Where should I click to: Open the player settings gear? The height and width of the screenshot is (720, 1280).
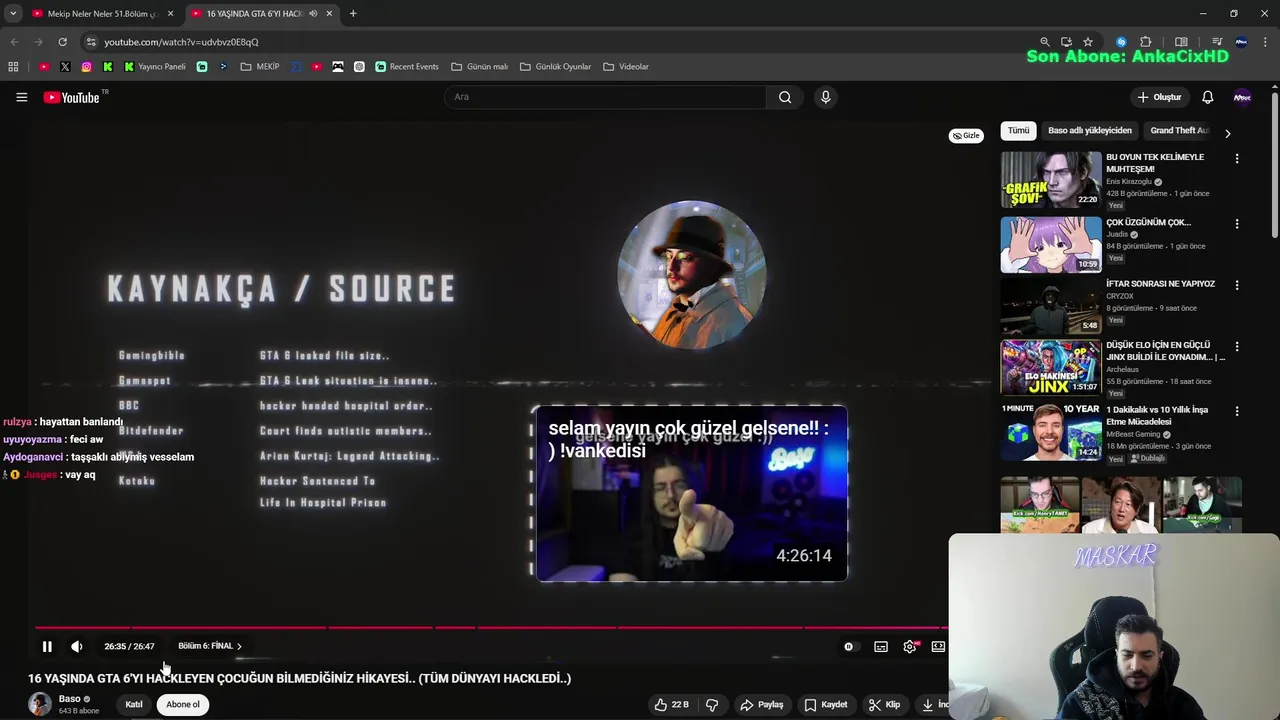point(910,647)
